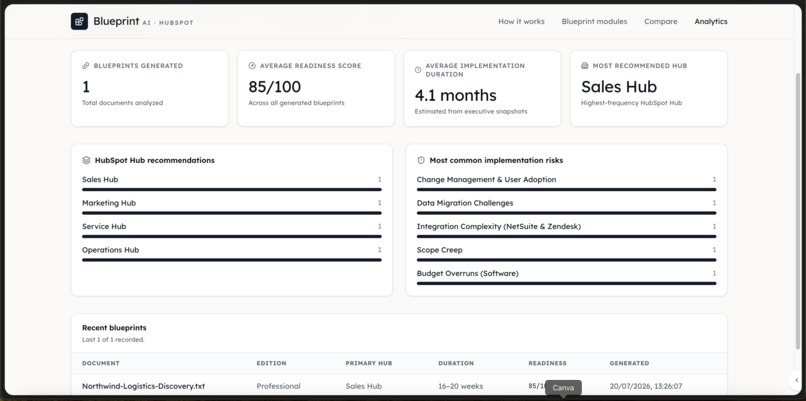
Task: Click the Blueprints Generated card value 1
Action: pos(86,87)
